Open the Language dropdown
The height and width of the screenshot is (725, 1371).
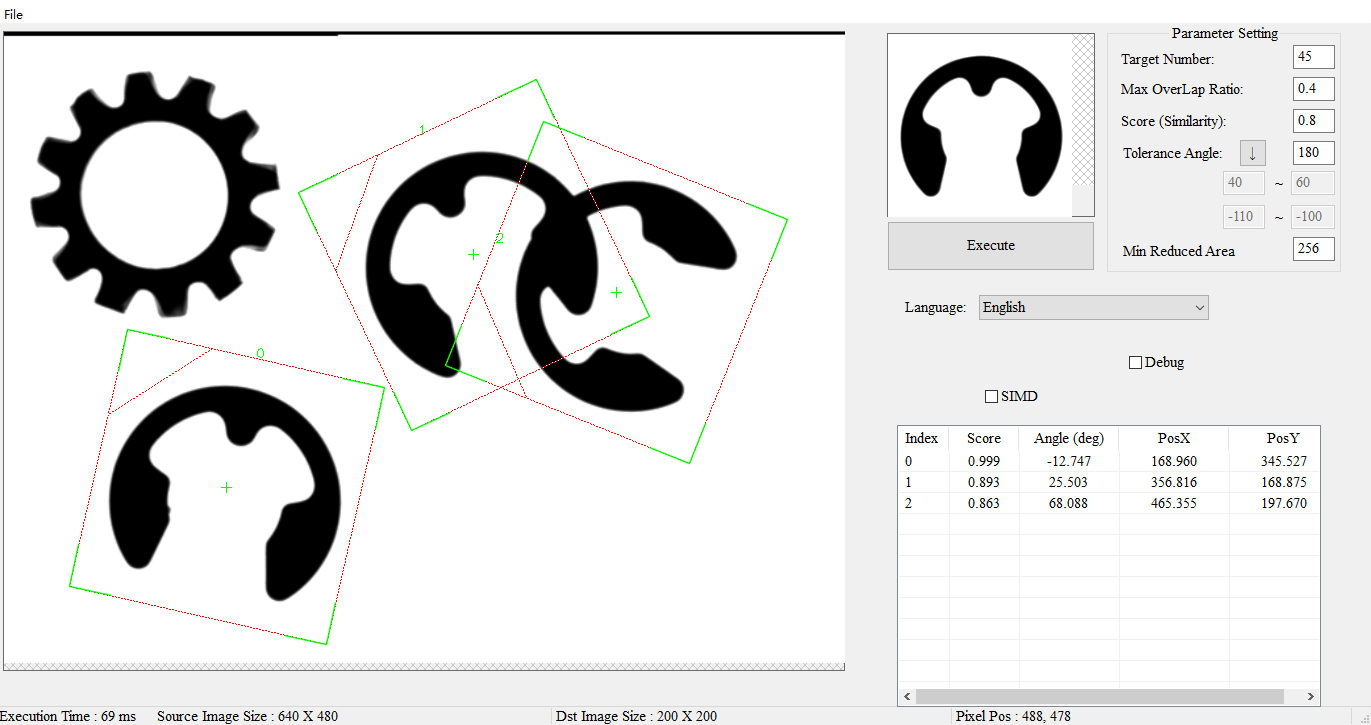[1093, 307]
